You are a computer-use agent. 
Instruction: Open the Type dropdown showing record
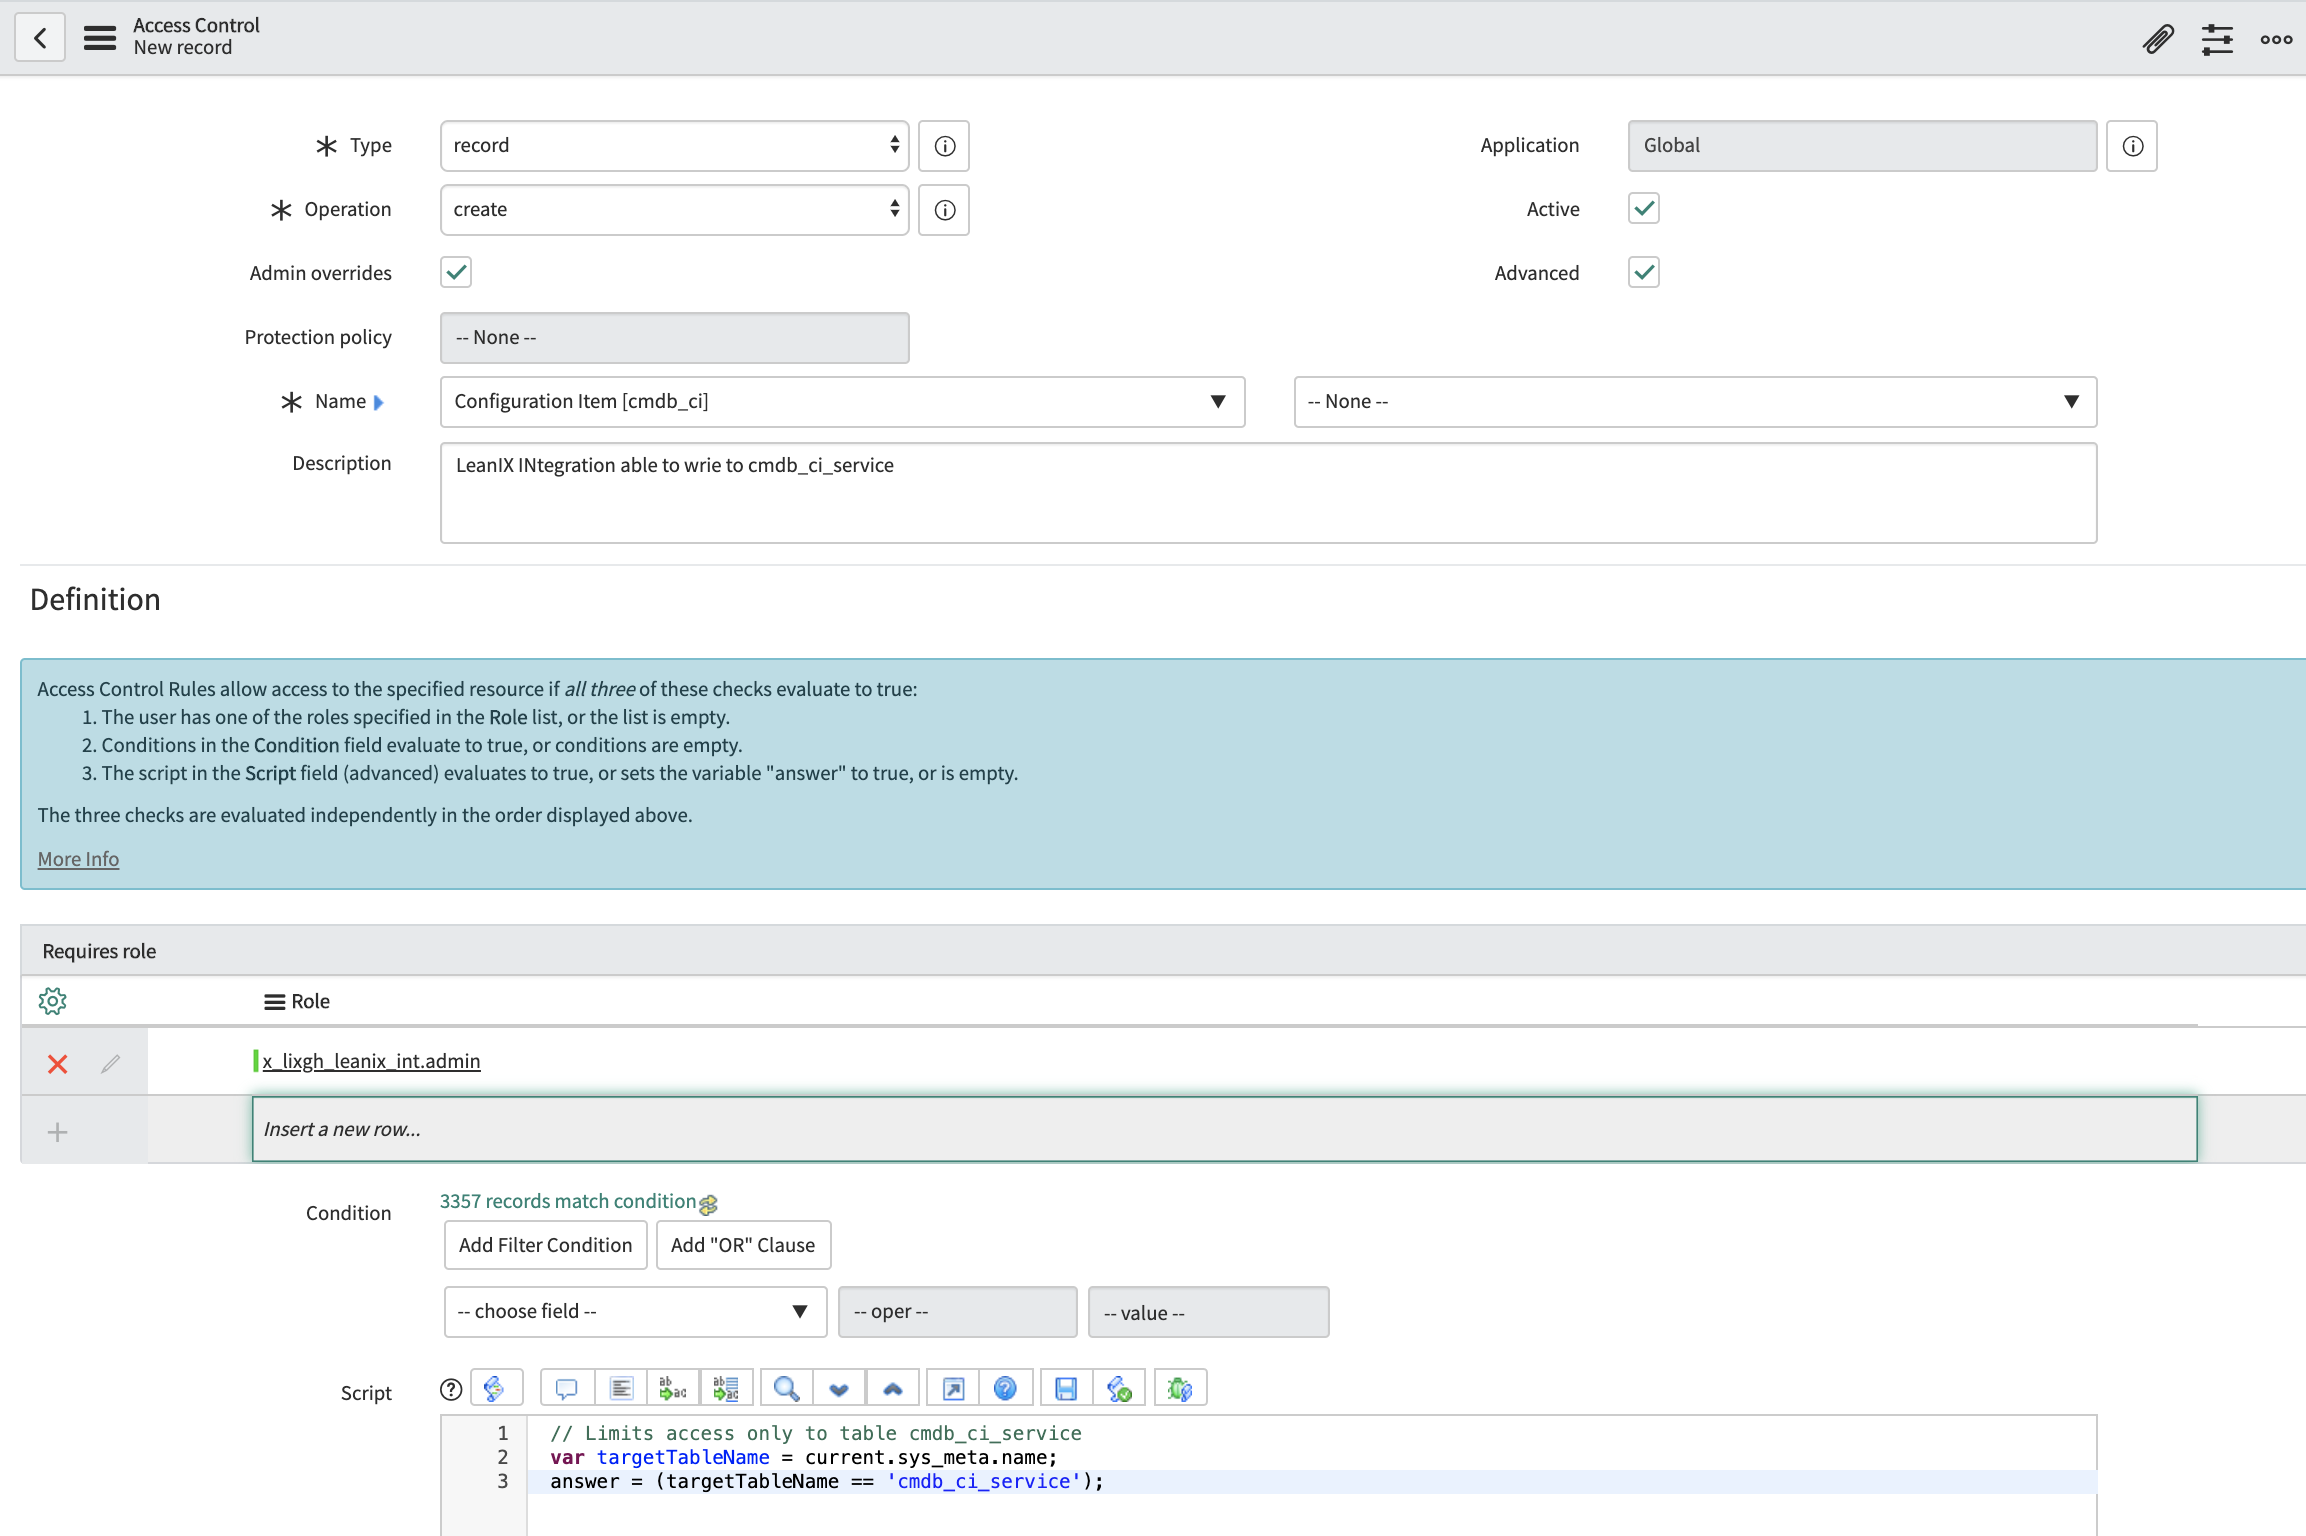674,146
